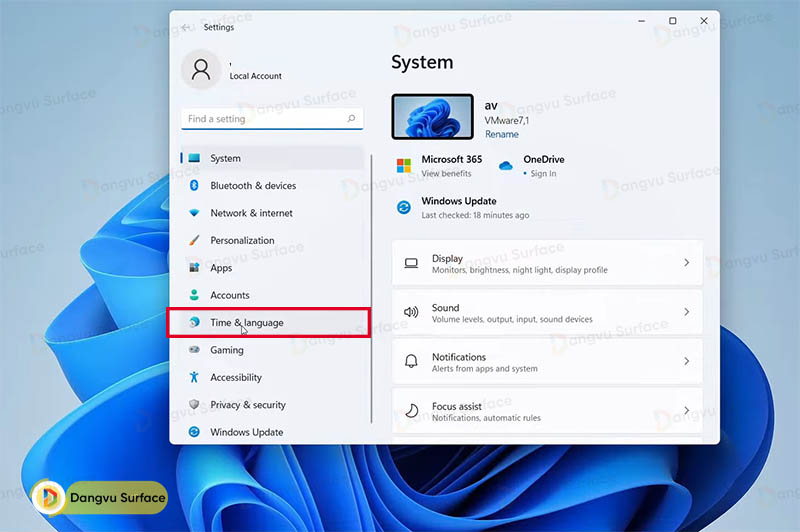Select Apps in the sidebar
Image resolution: width=800 pixels, height=532 pixels.
click(272, 268)
